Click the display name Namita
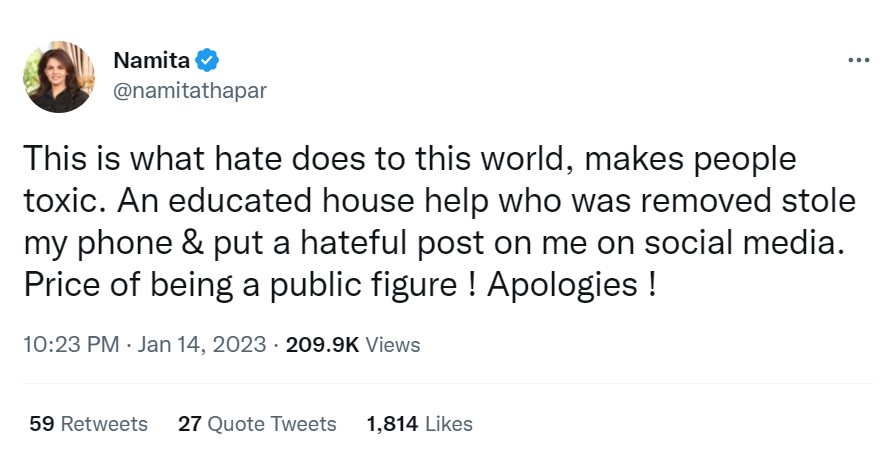Image resolution: width=886 pixels, height=462 pixels. [152, 61]
